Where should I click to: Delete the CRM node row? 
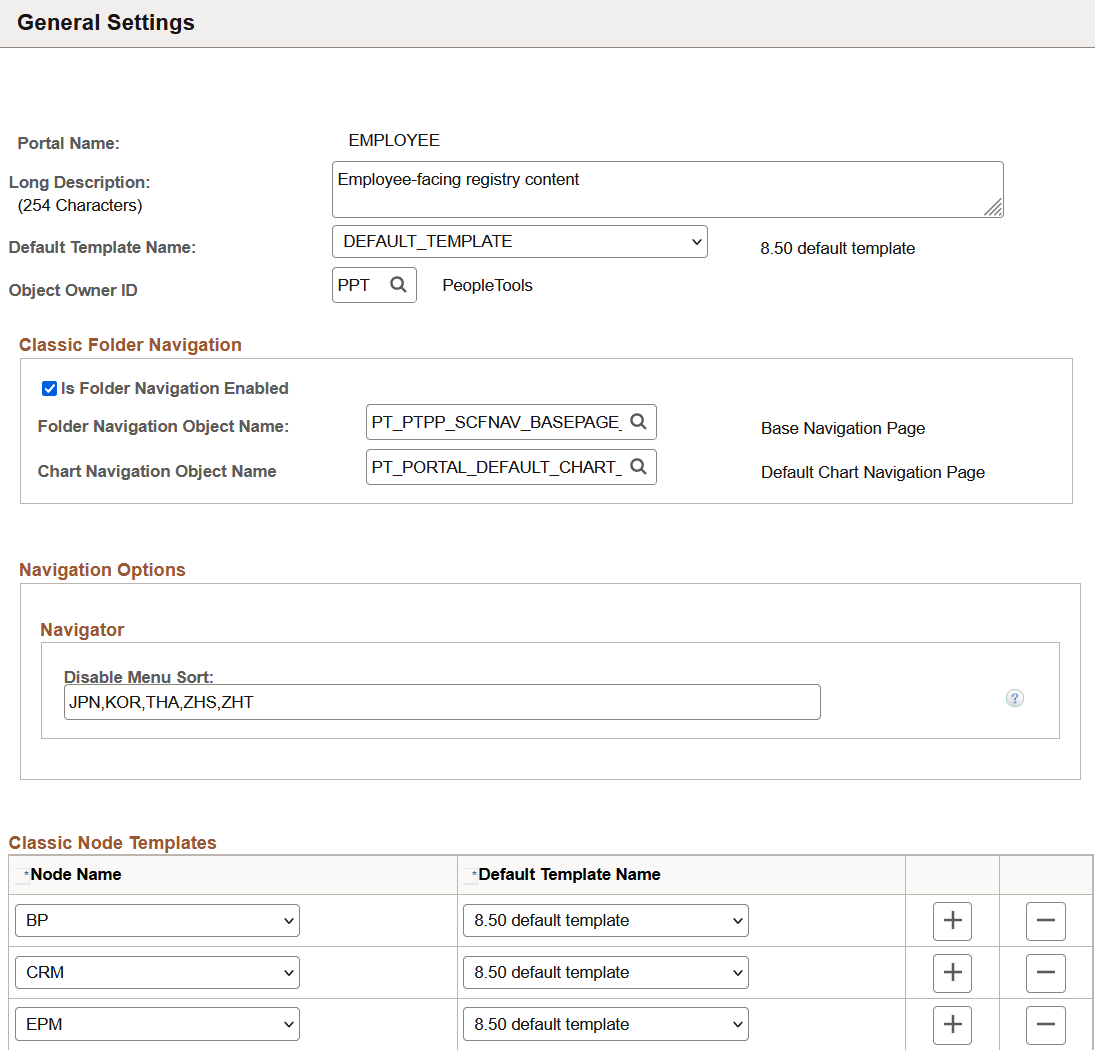tap(1046, 972)
